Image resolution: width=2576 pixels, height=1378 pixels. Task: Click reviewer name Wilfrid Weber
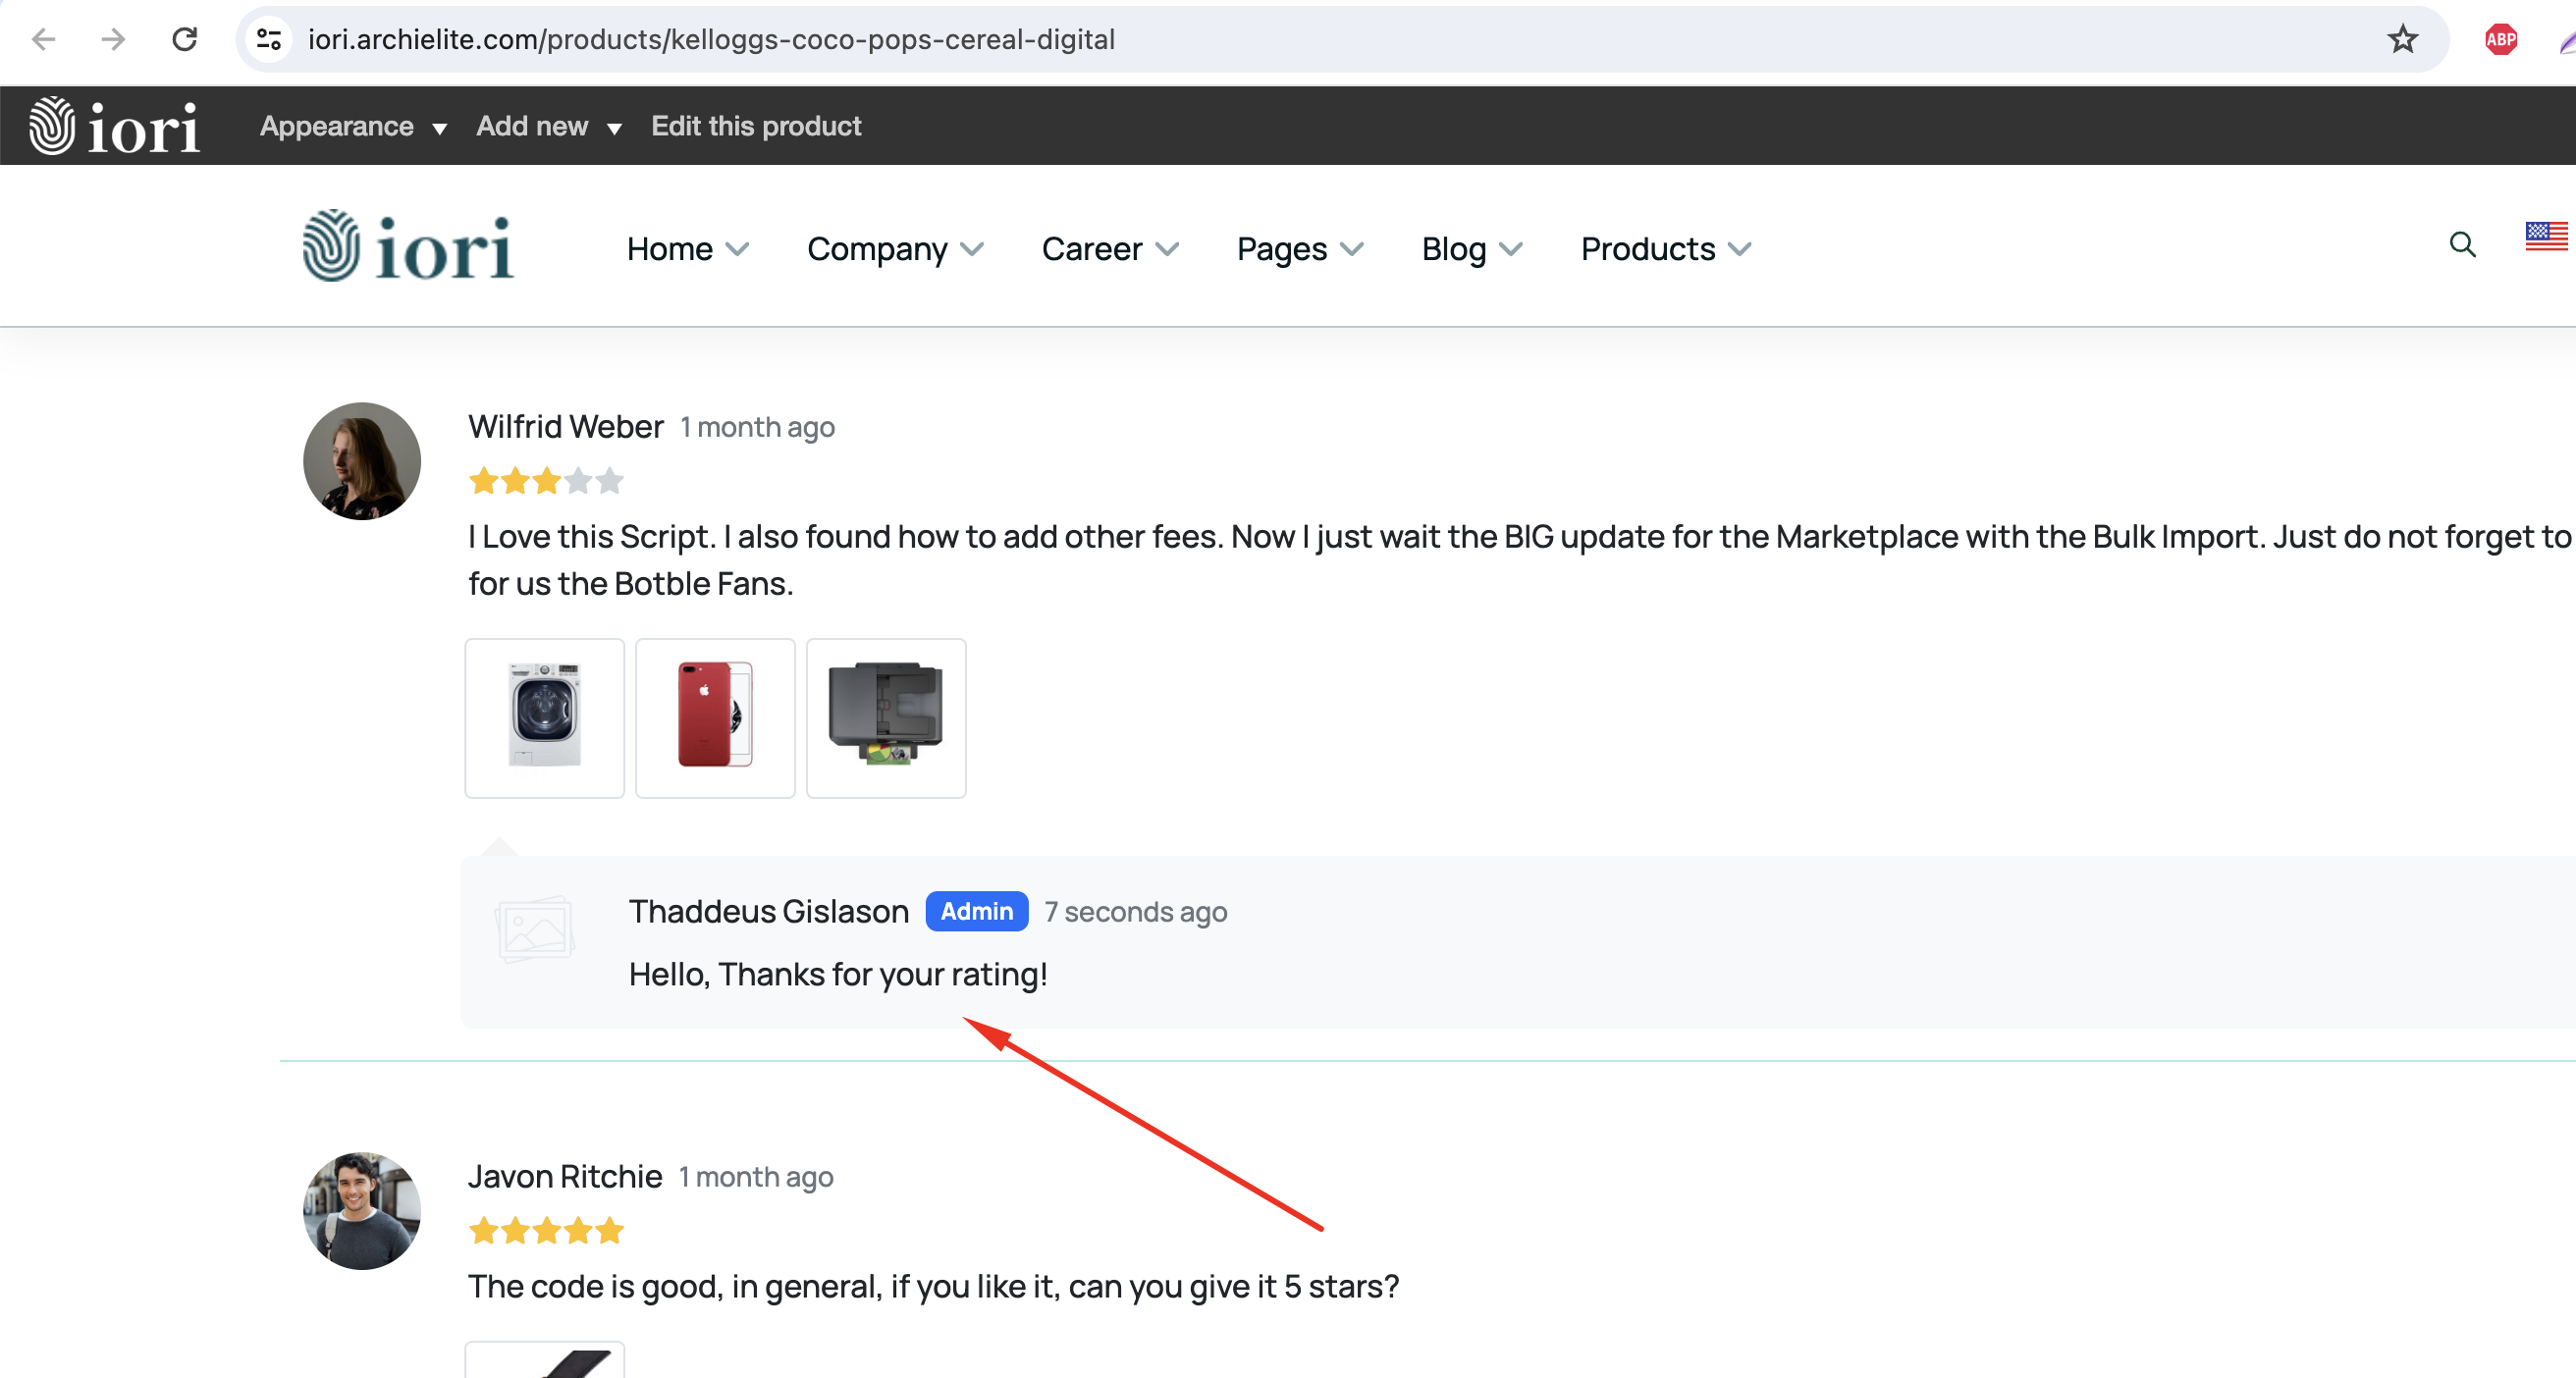click(x=566, y=427)
